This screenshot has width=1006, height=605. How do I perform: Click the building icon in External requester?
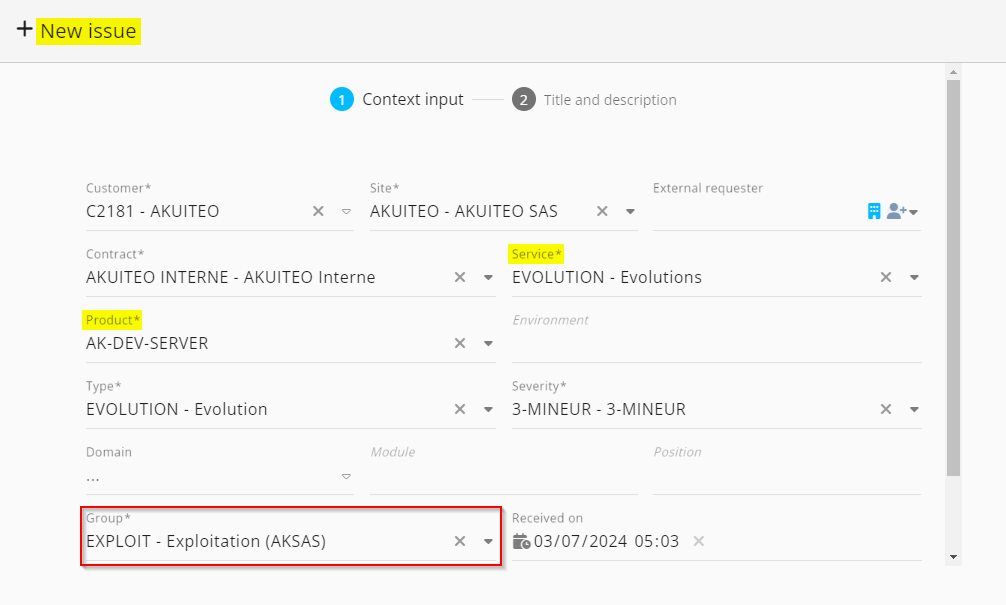874,211
